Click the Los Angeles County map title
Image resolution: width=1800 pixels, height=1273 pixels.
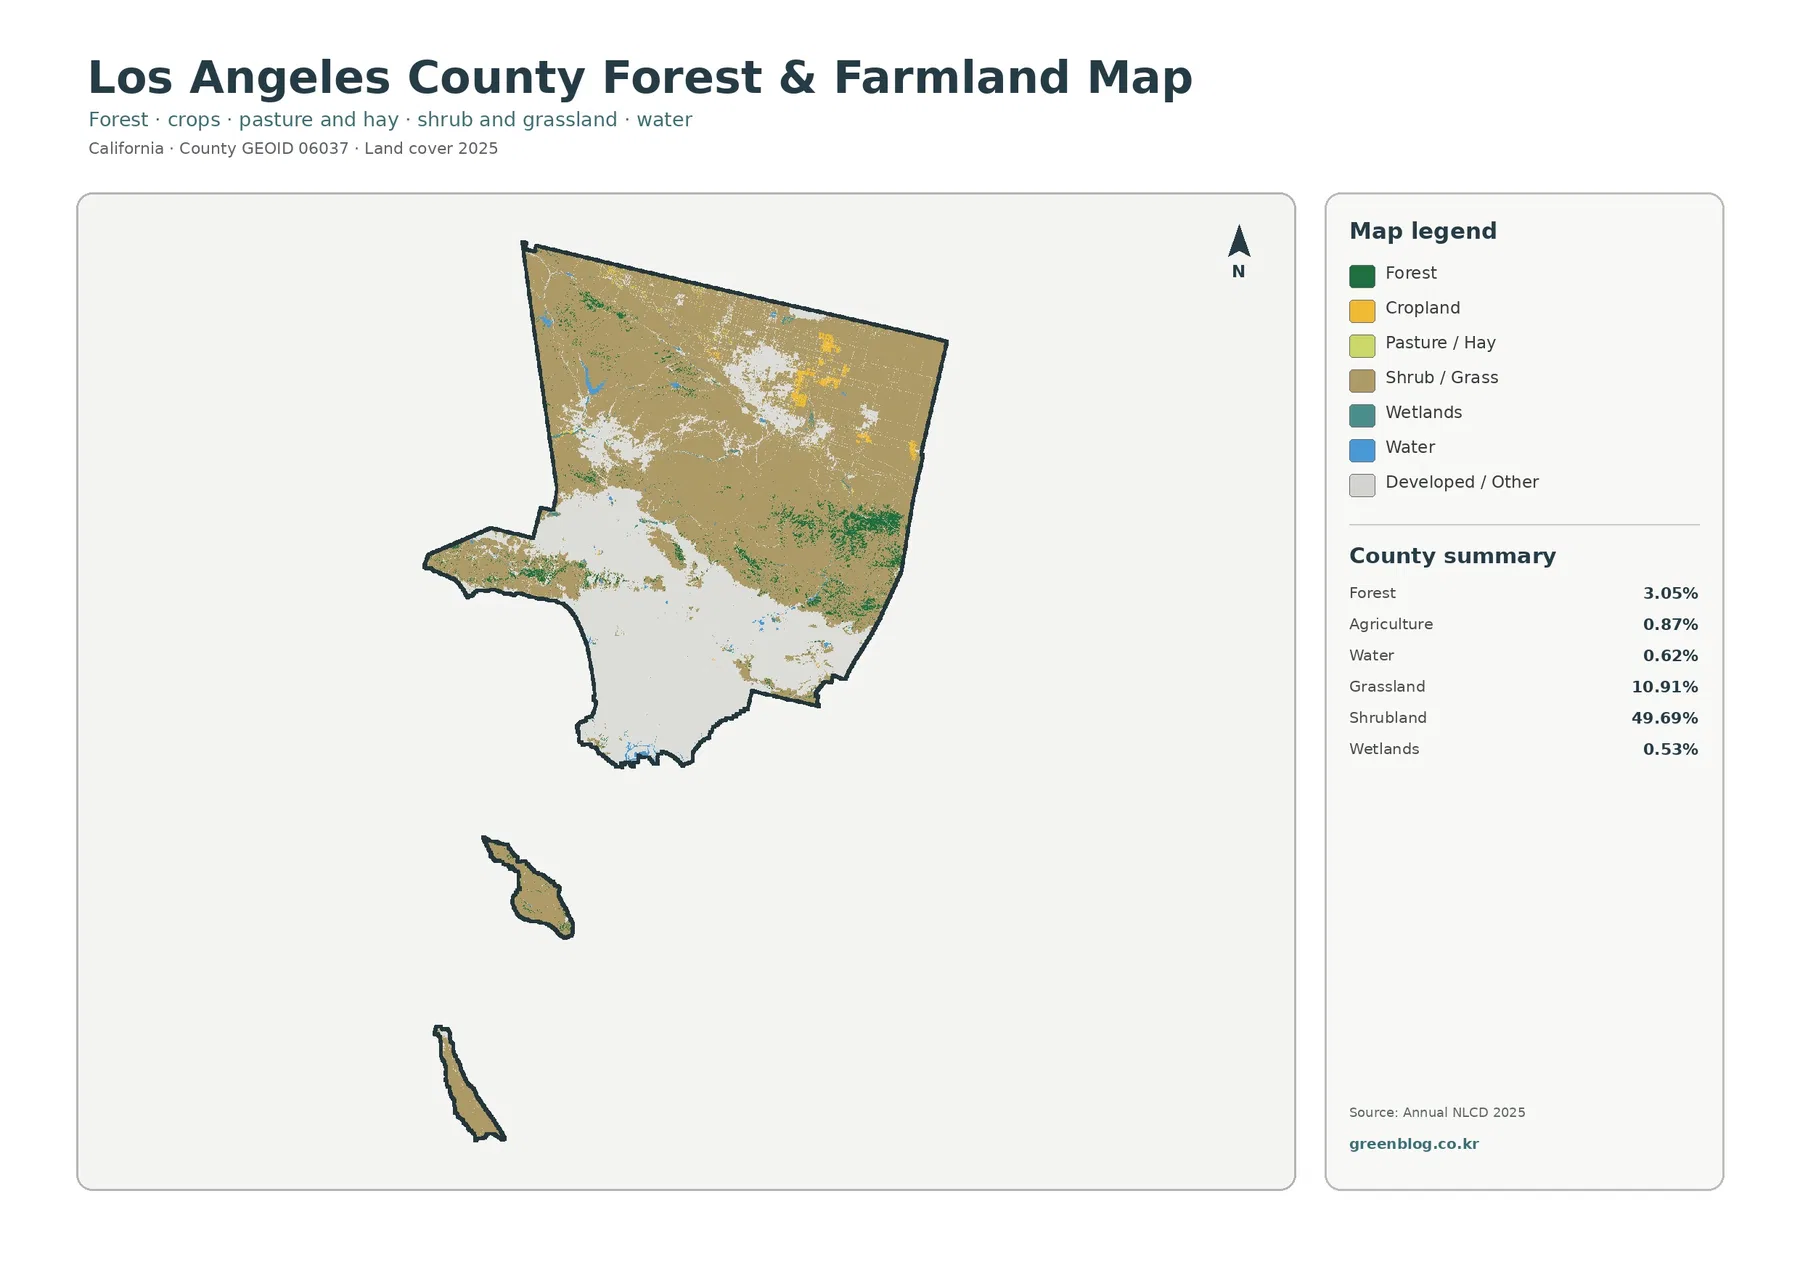click(640, 78)
